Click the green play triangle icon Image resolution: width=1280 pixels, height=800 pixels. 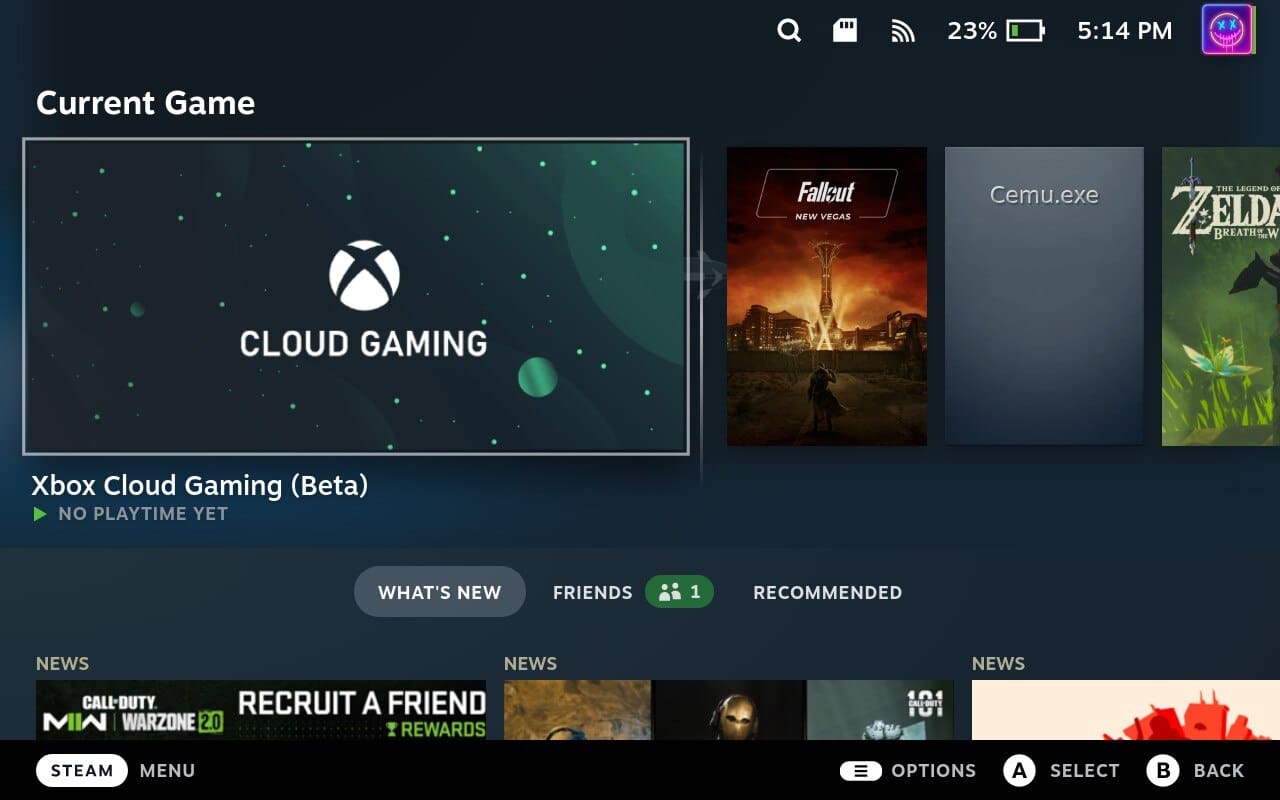(40, 514)
